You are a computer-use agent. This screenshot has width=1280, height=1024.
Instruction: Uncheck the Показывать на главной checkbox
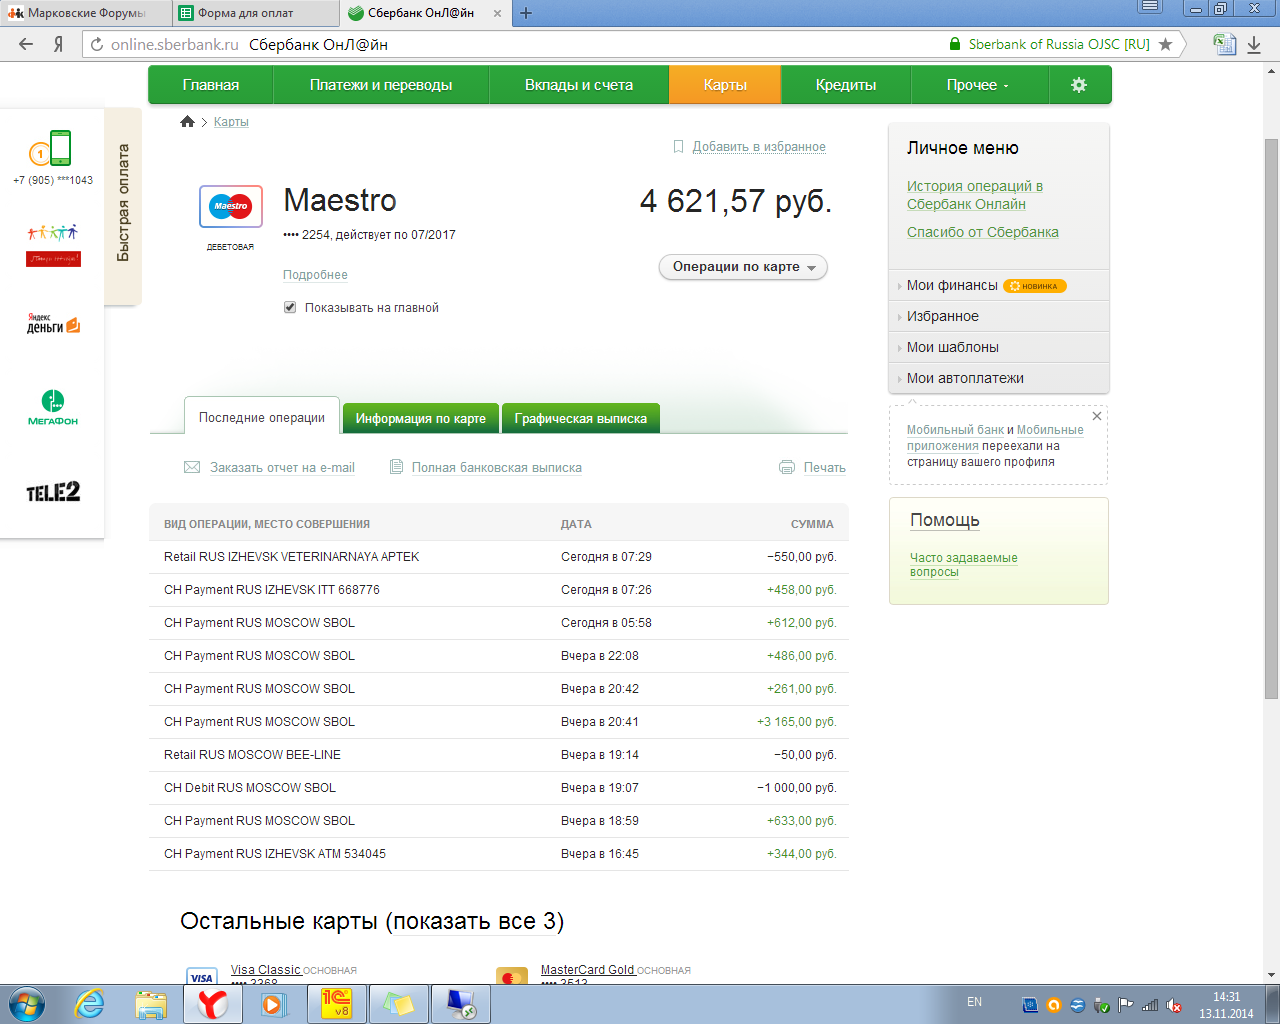[290, 308]
